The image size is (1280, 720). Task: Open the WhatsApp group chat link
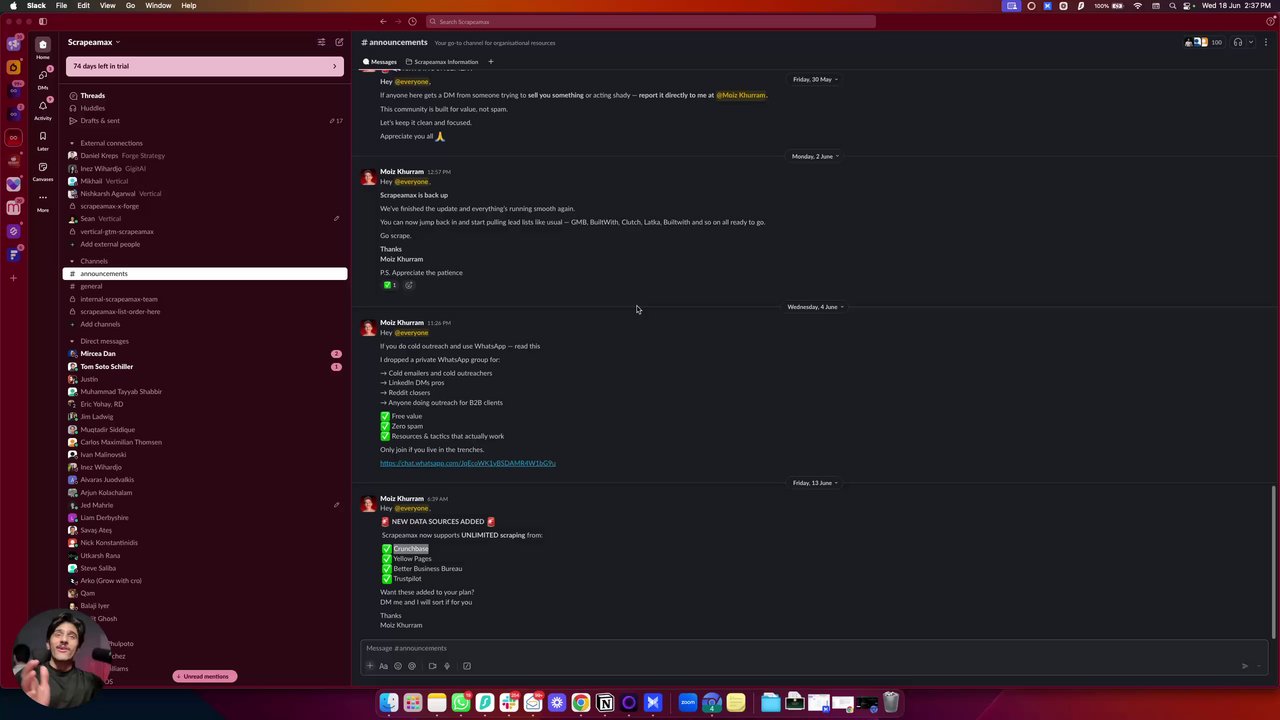467,463
